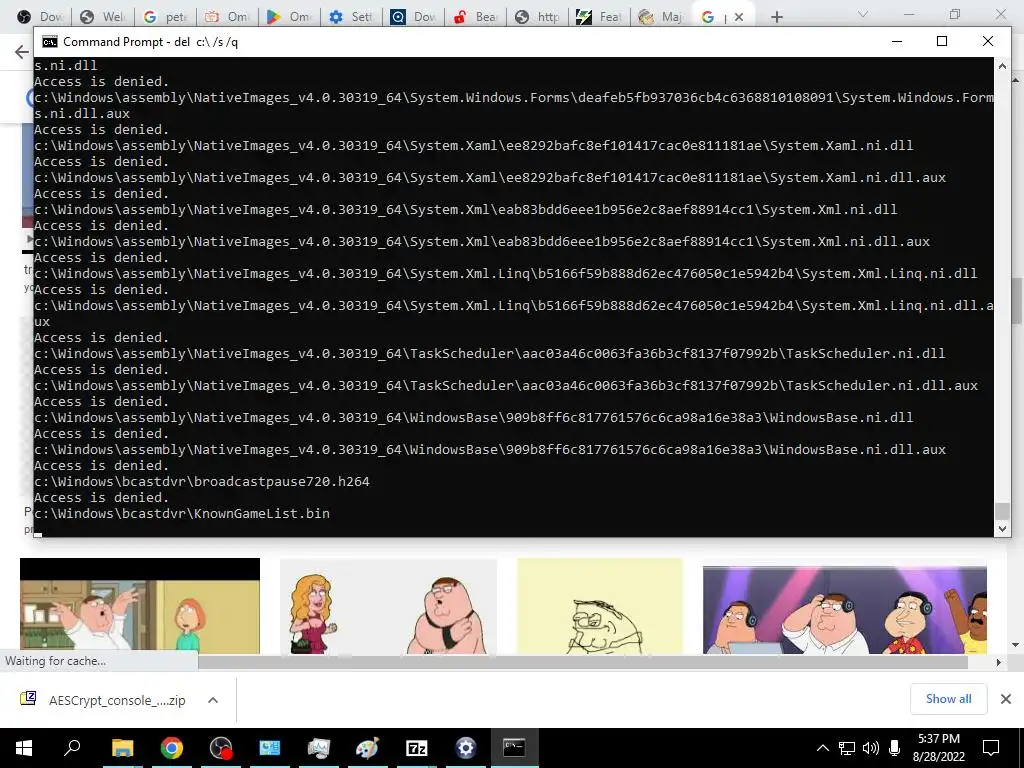Close the active Google tab
Screen dimensions: 1024x768
coord(739,17)
